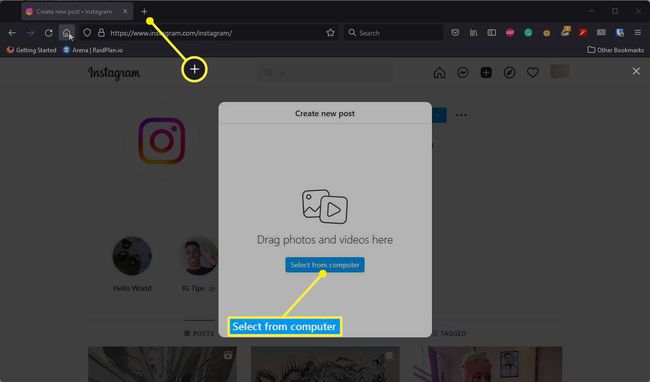Click the Instagram wordmark logo
Image resolution: width=650 pixels, height=382 pixels.
[114, 73]
